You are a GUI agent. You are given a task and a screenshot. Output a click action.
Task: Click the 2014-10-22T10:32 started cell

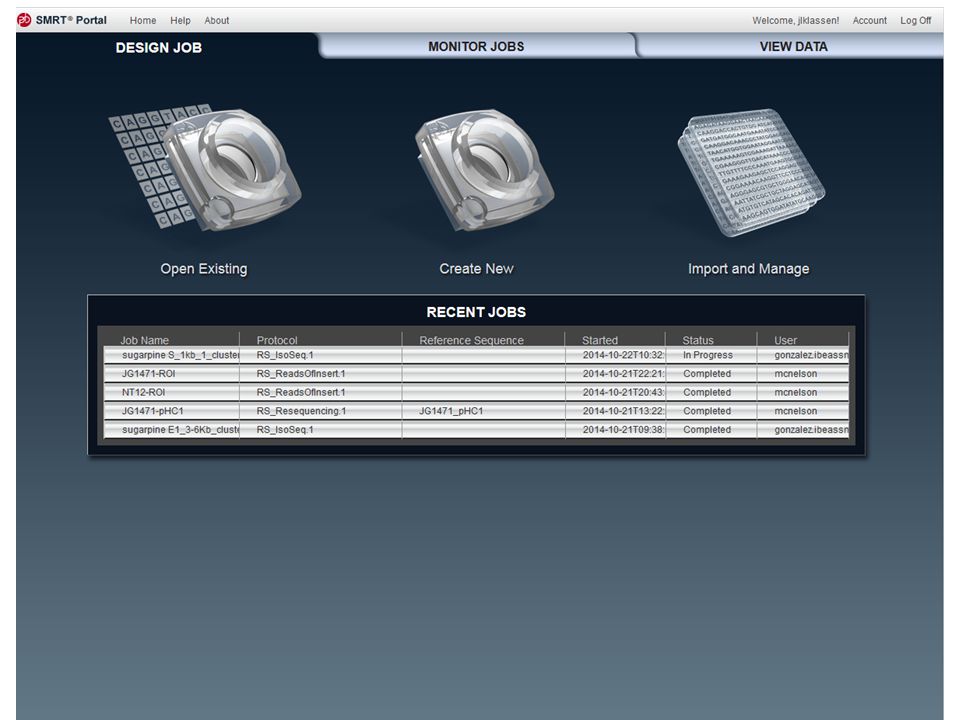coord(623,355)
